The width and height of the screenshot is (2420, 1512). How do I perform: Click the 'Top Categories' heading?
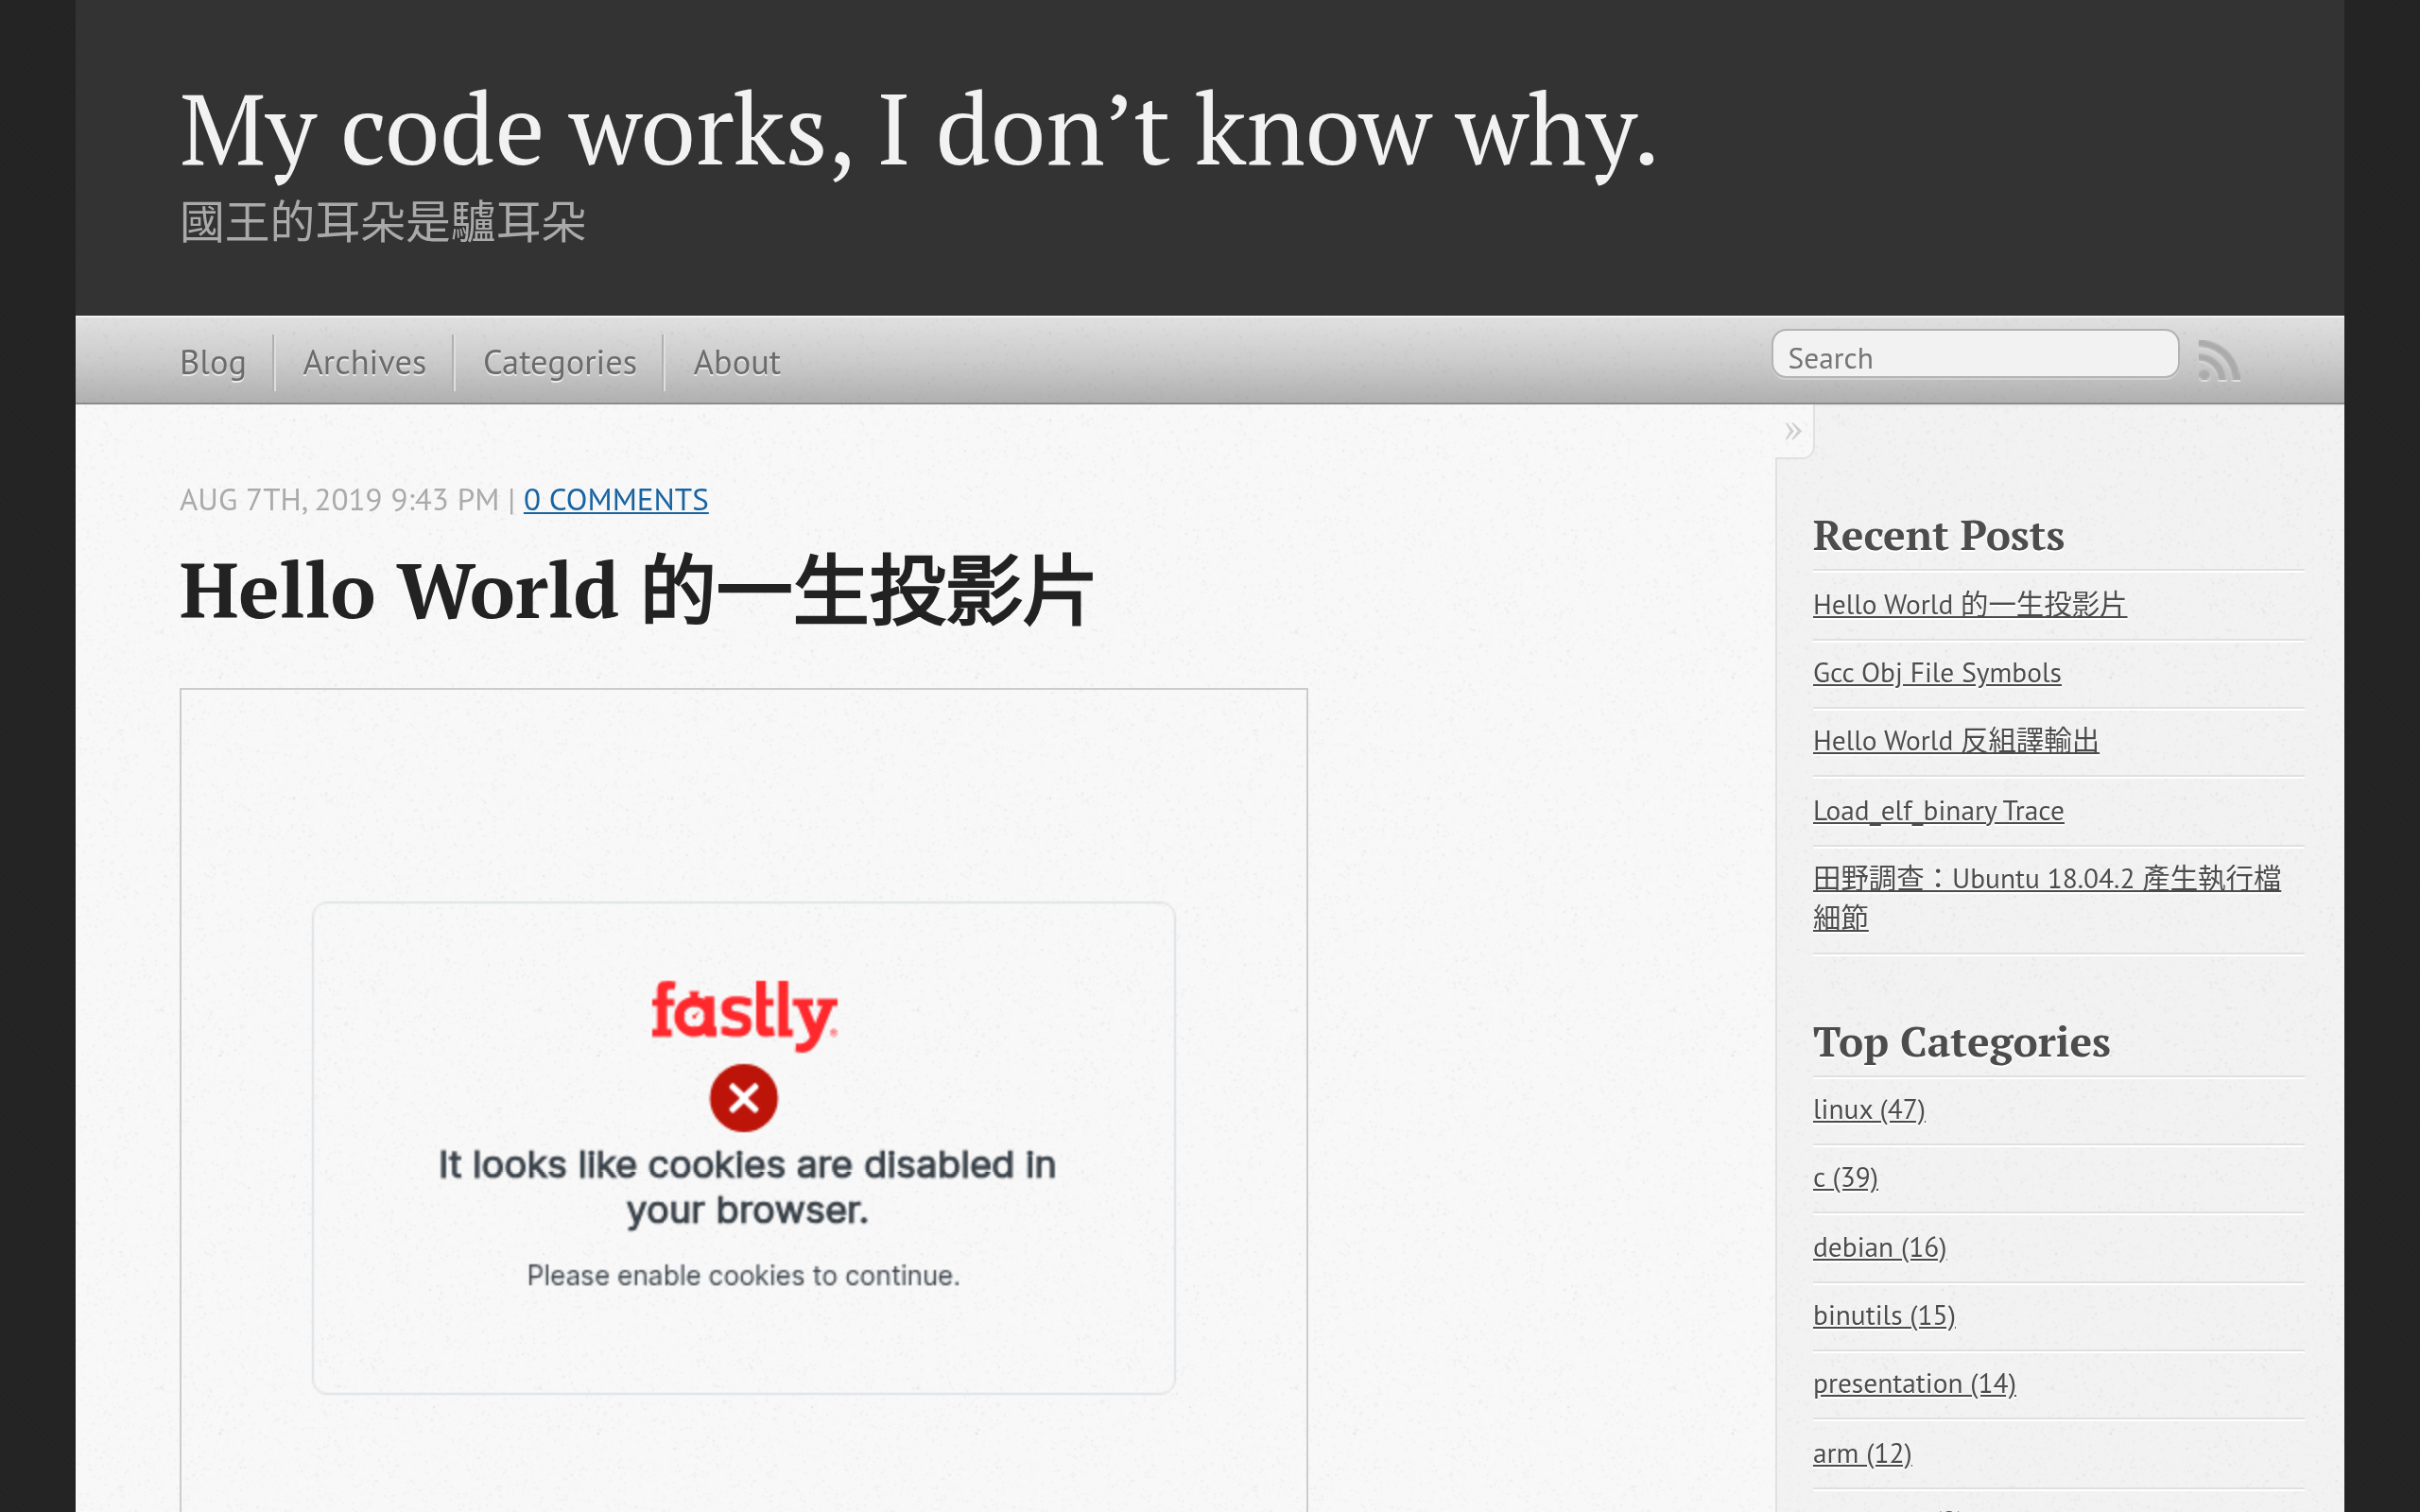(x=1961, y=1042)
